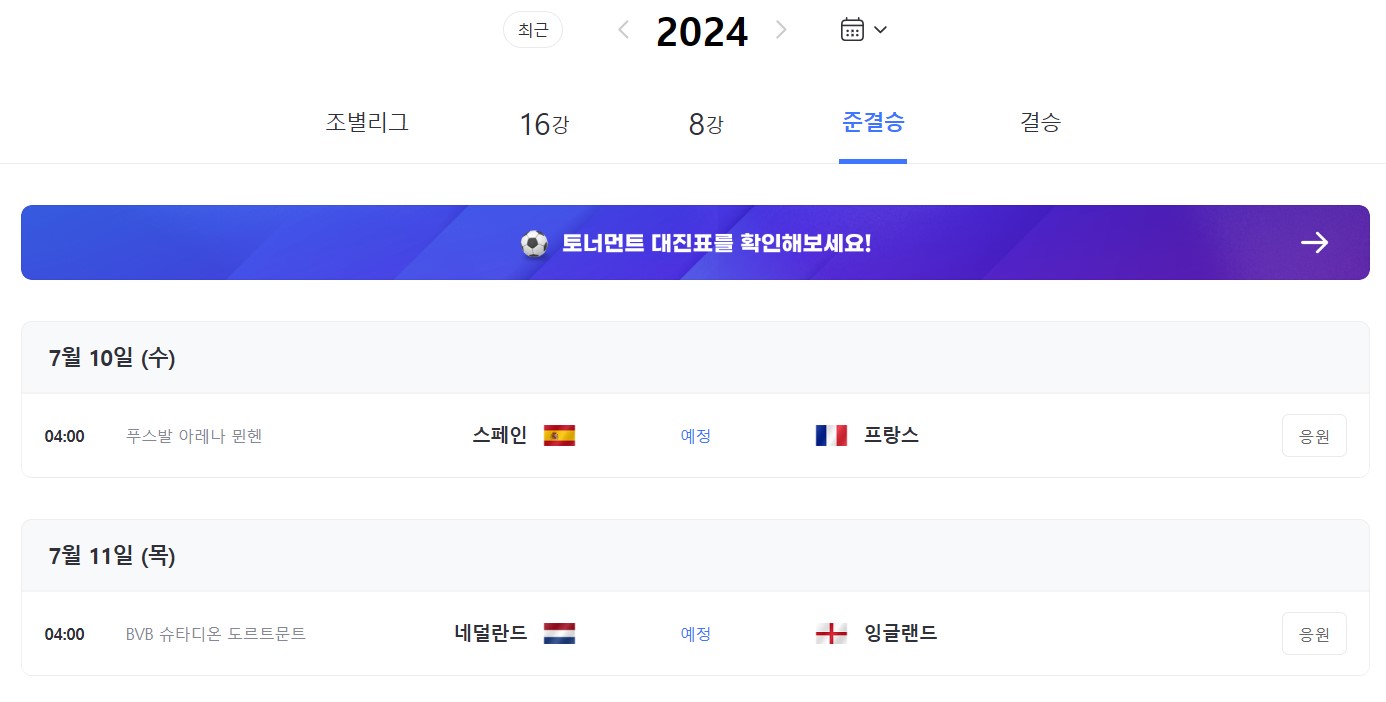Expand the calendar dropdown chevron
The image size is (1386, 702).
coord(879,29)
